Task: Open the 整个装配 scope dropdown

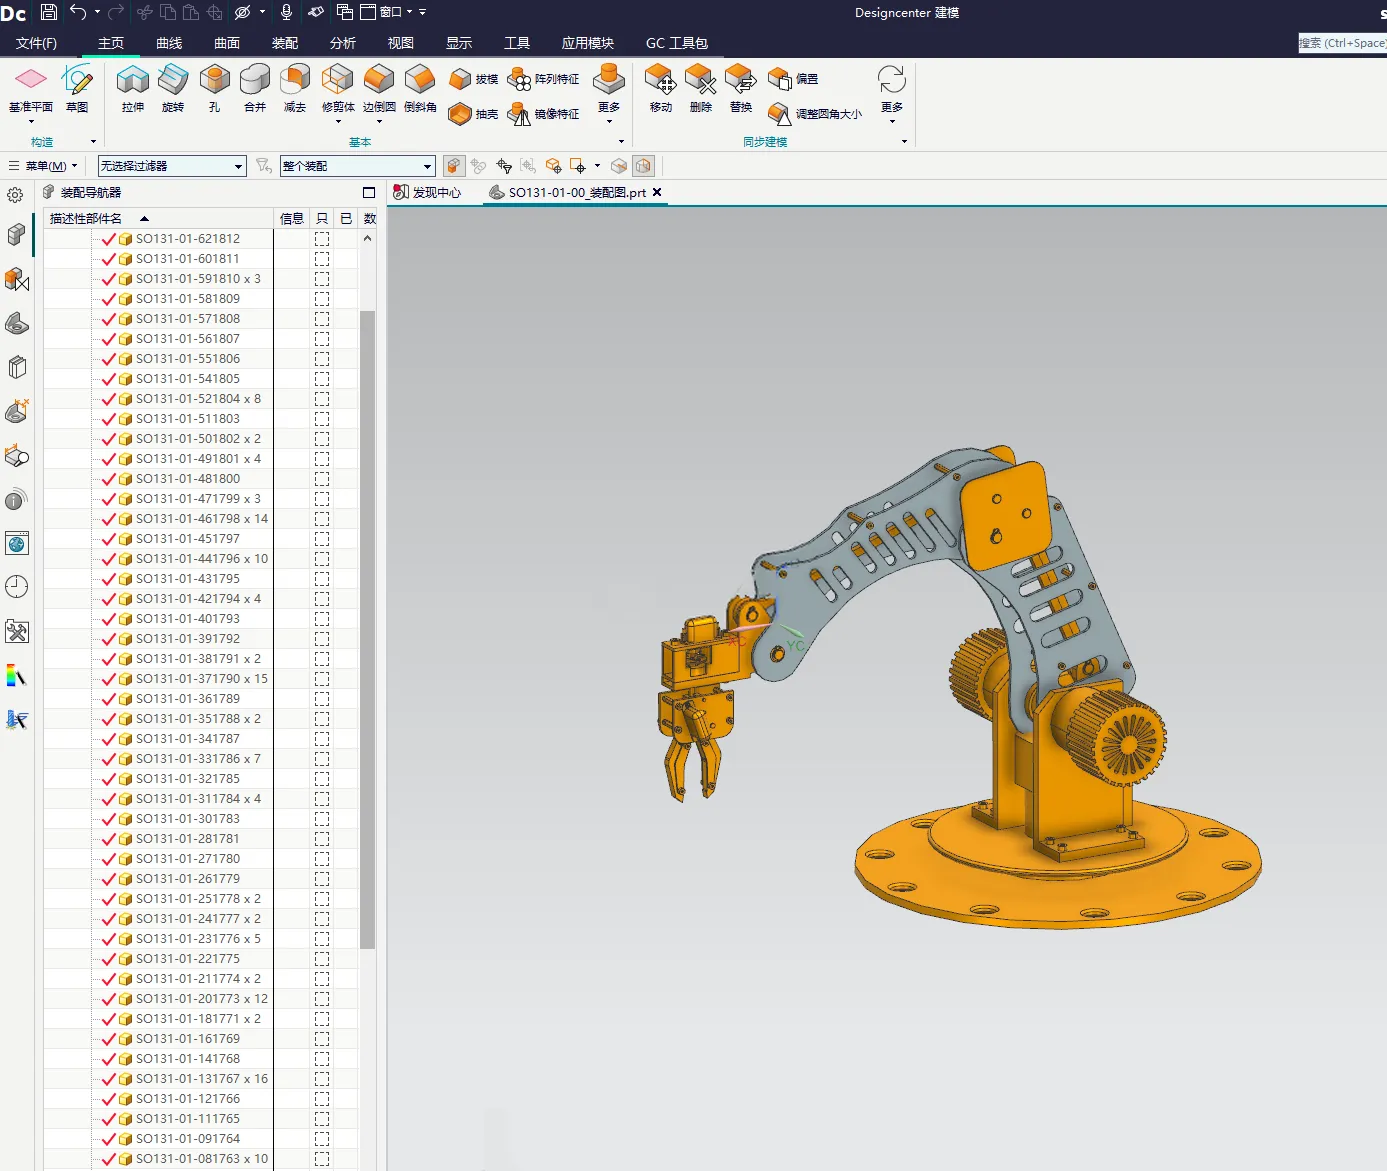Action: [x=357, y=166]
